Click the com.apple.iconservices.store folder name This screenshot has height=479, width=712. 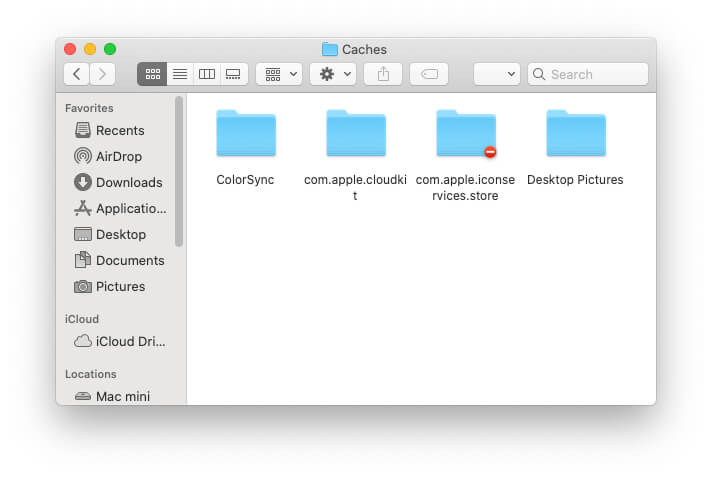pos(465,188)
